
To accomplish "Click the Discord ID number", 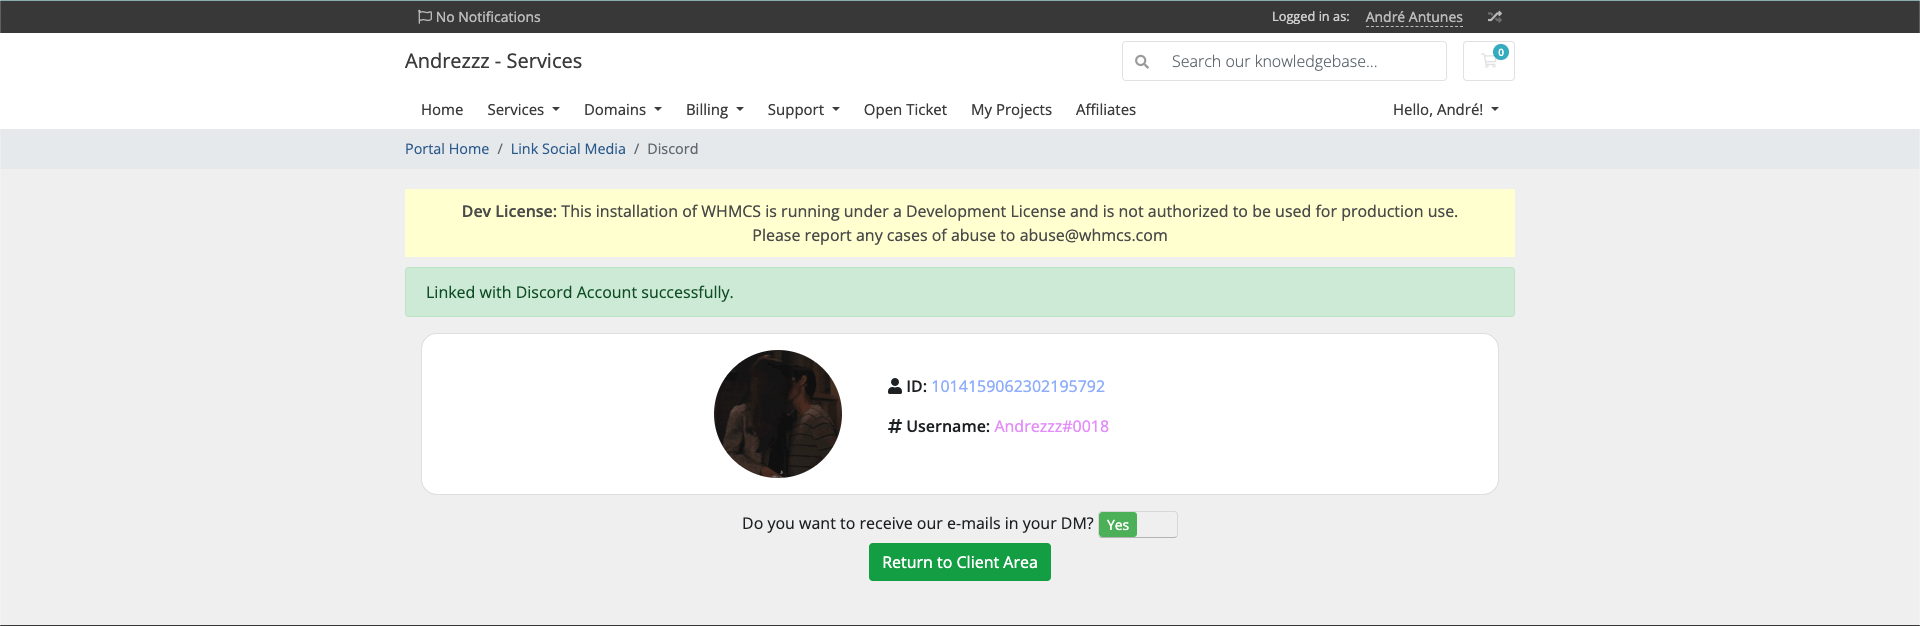I will (x=1018, y=386).
